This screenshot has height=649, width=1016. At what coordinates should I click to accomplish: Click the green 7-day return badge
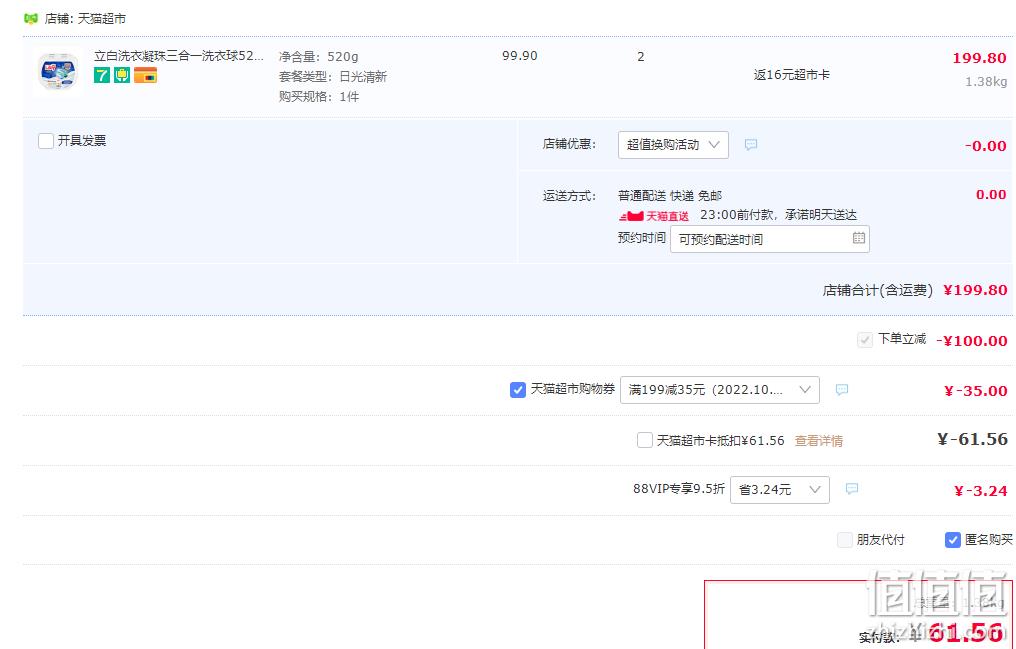coord(102,75)
